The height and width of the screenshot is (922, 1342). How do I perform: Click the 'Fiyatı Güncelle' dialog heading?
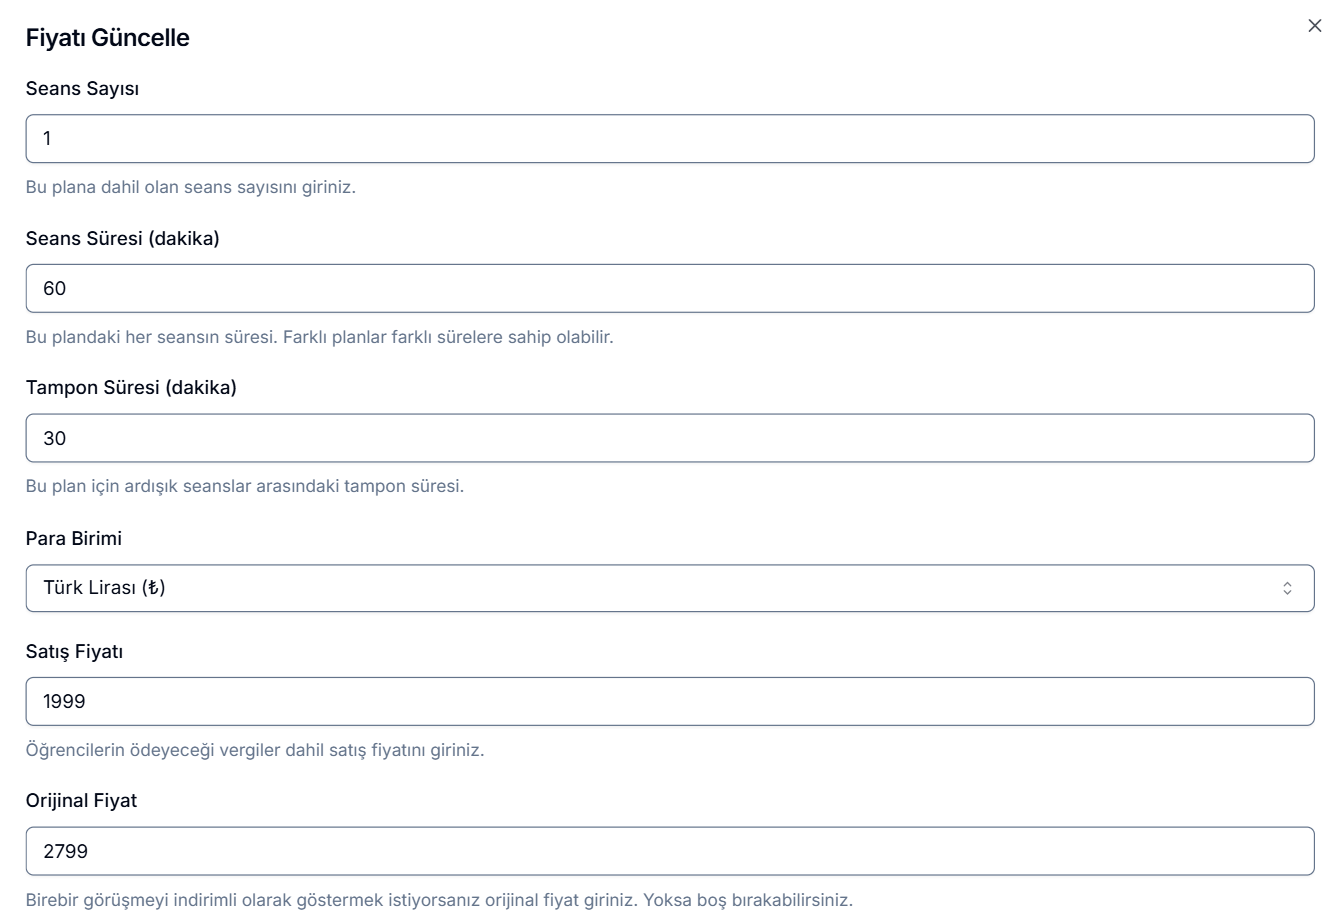click(107, 38)
